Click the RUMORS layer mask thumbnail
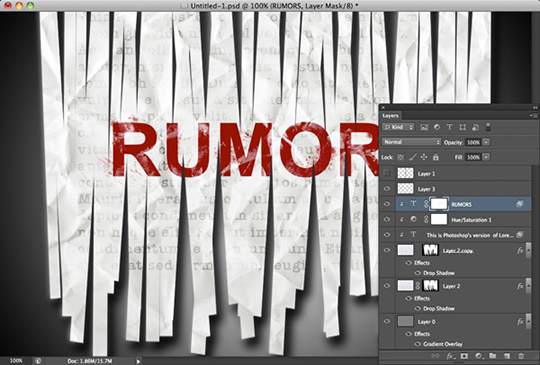540x365 pixels. coord(439,204)
